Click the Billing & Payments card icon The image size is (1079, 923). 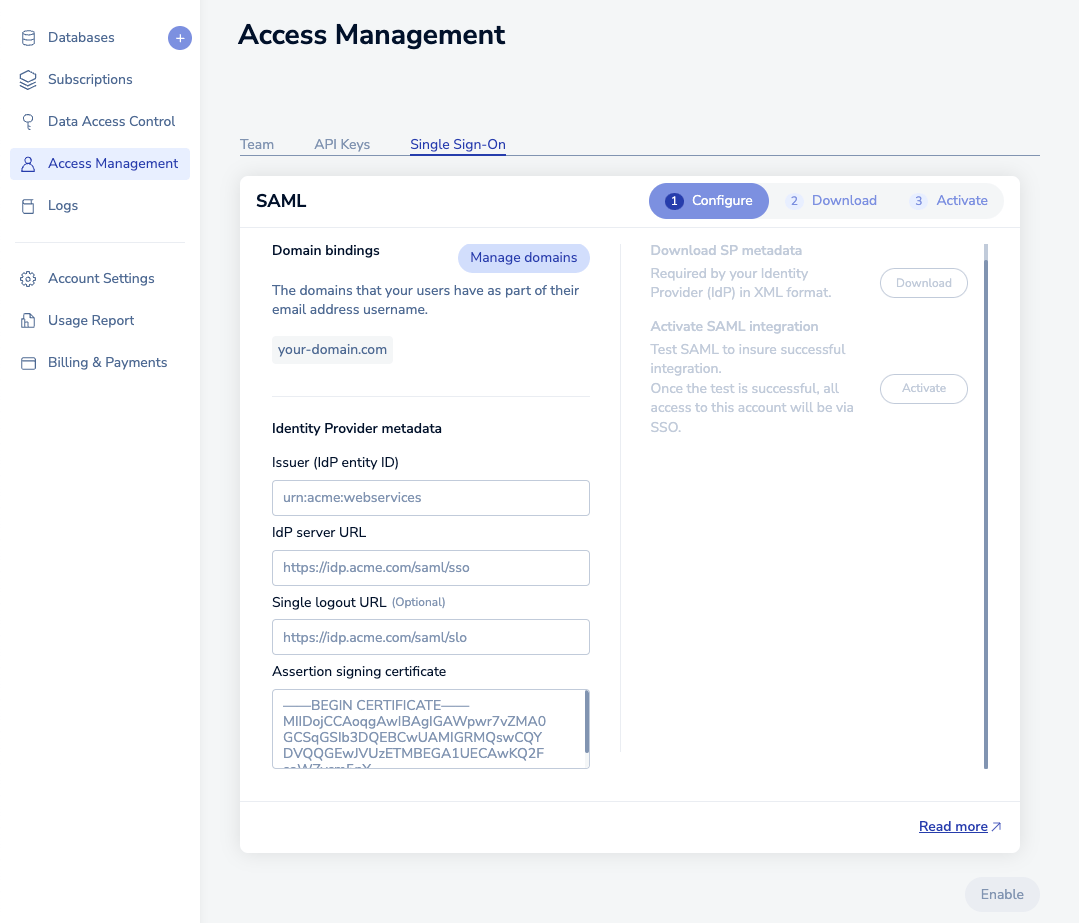[28, 363]
